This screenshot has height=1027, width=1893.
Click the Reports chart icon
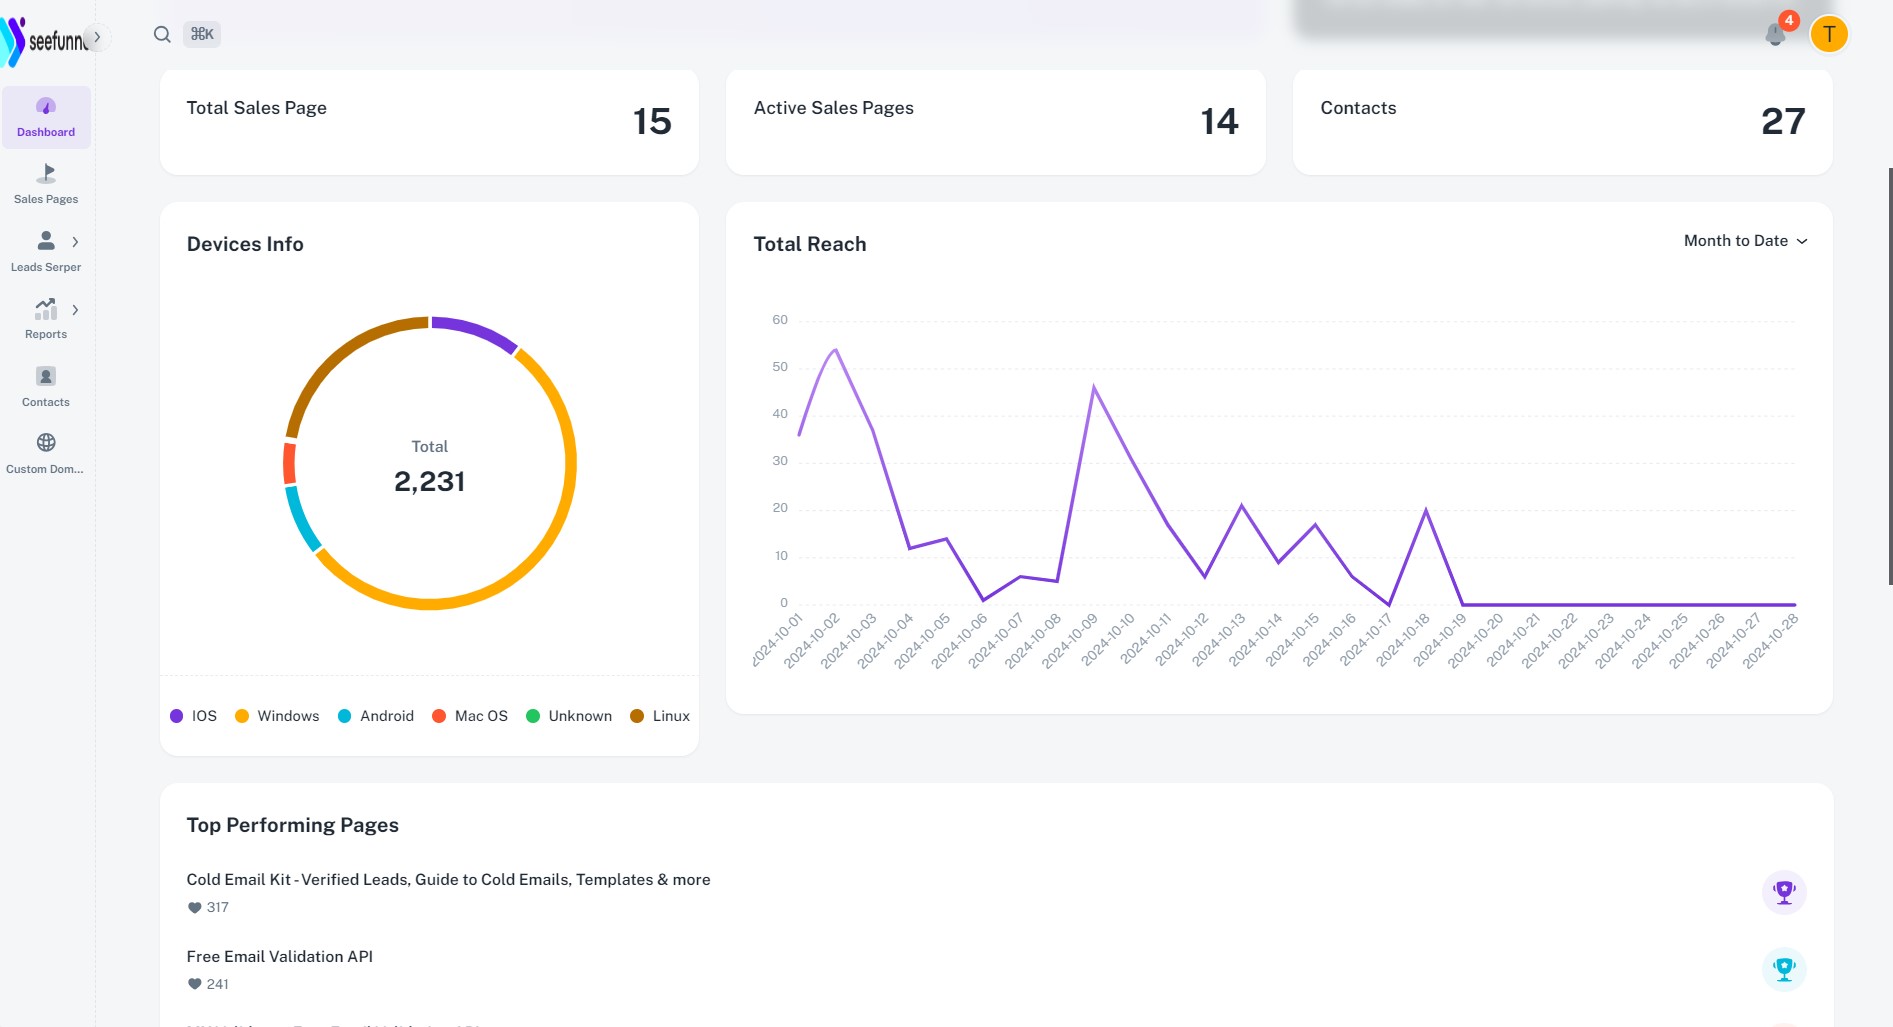[x=46, y=308]
